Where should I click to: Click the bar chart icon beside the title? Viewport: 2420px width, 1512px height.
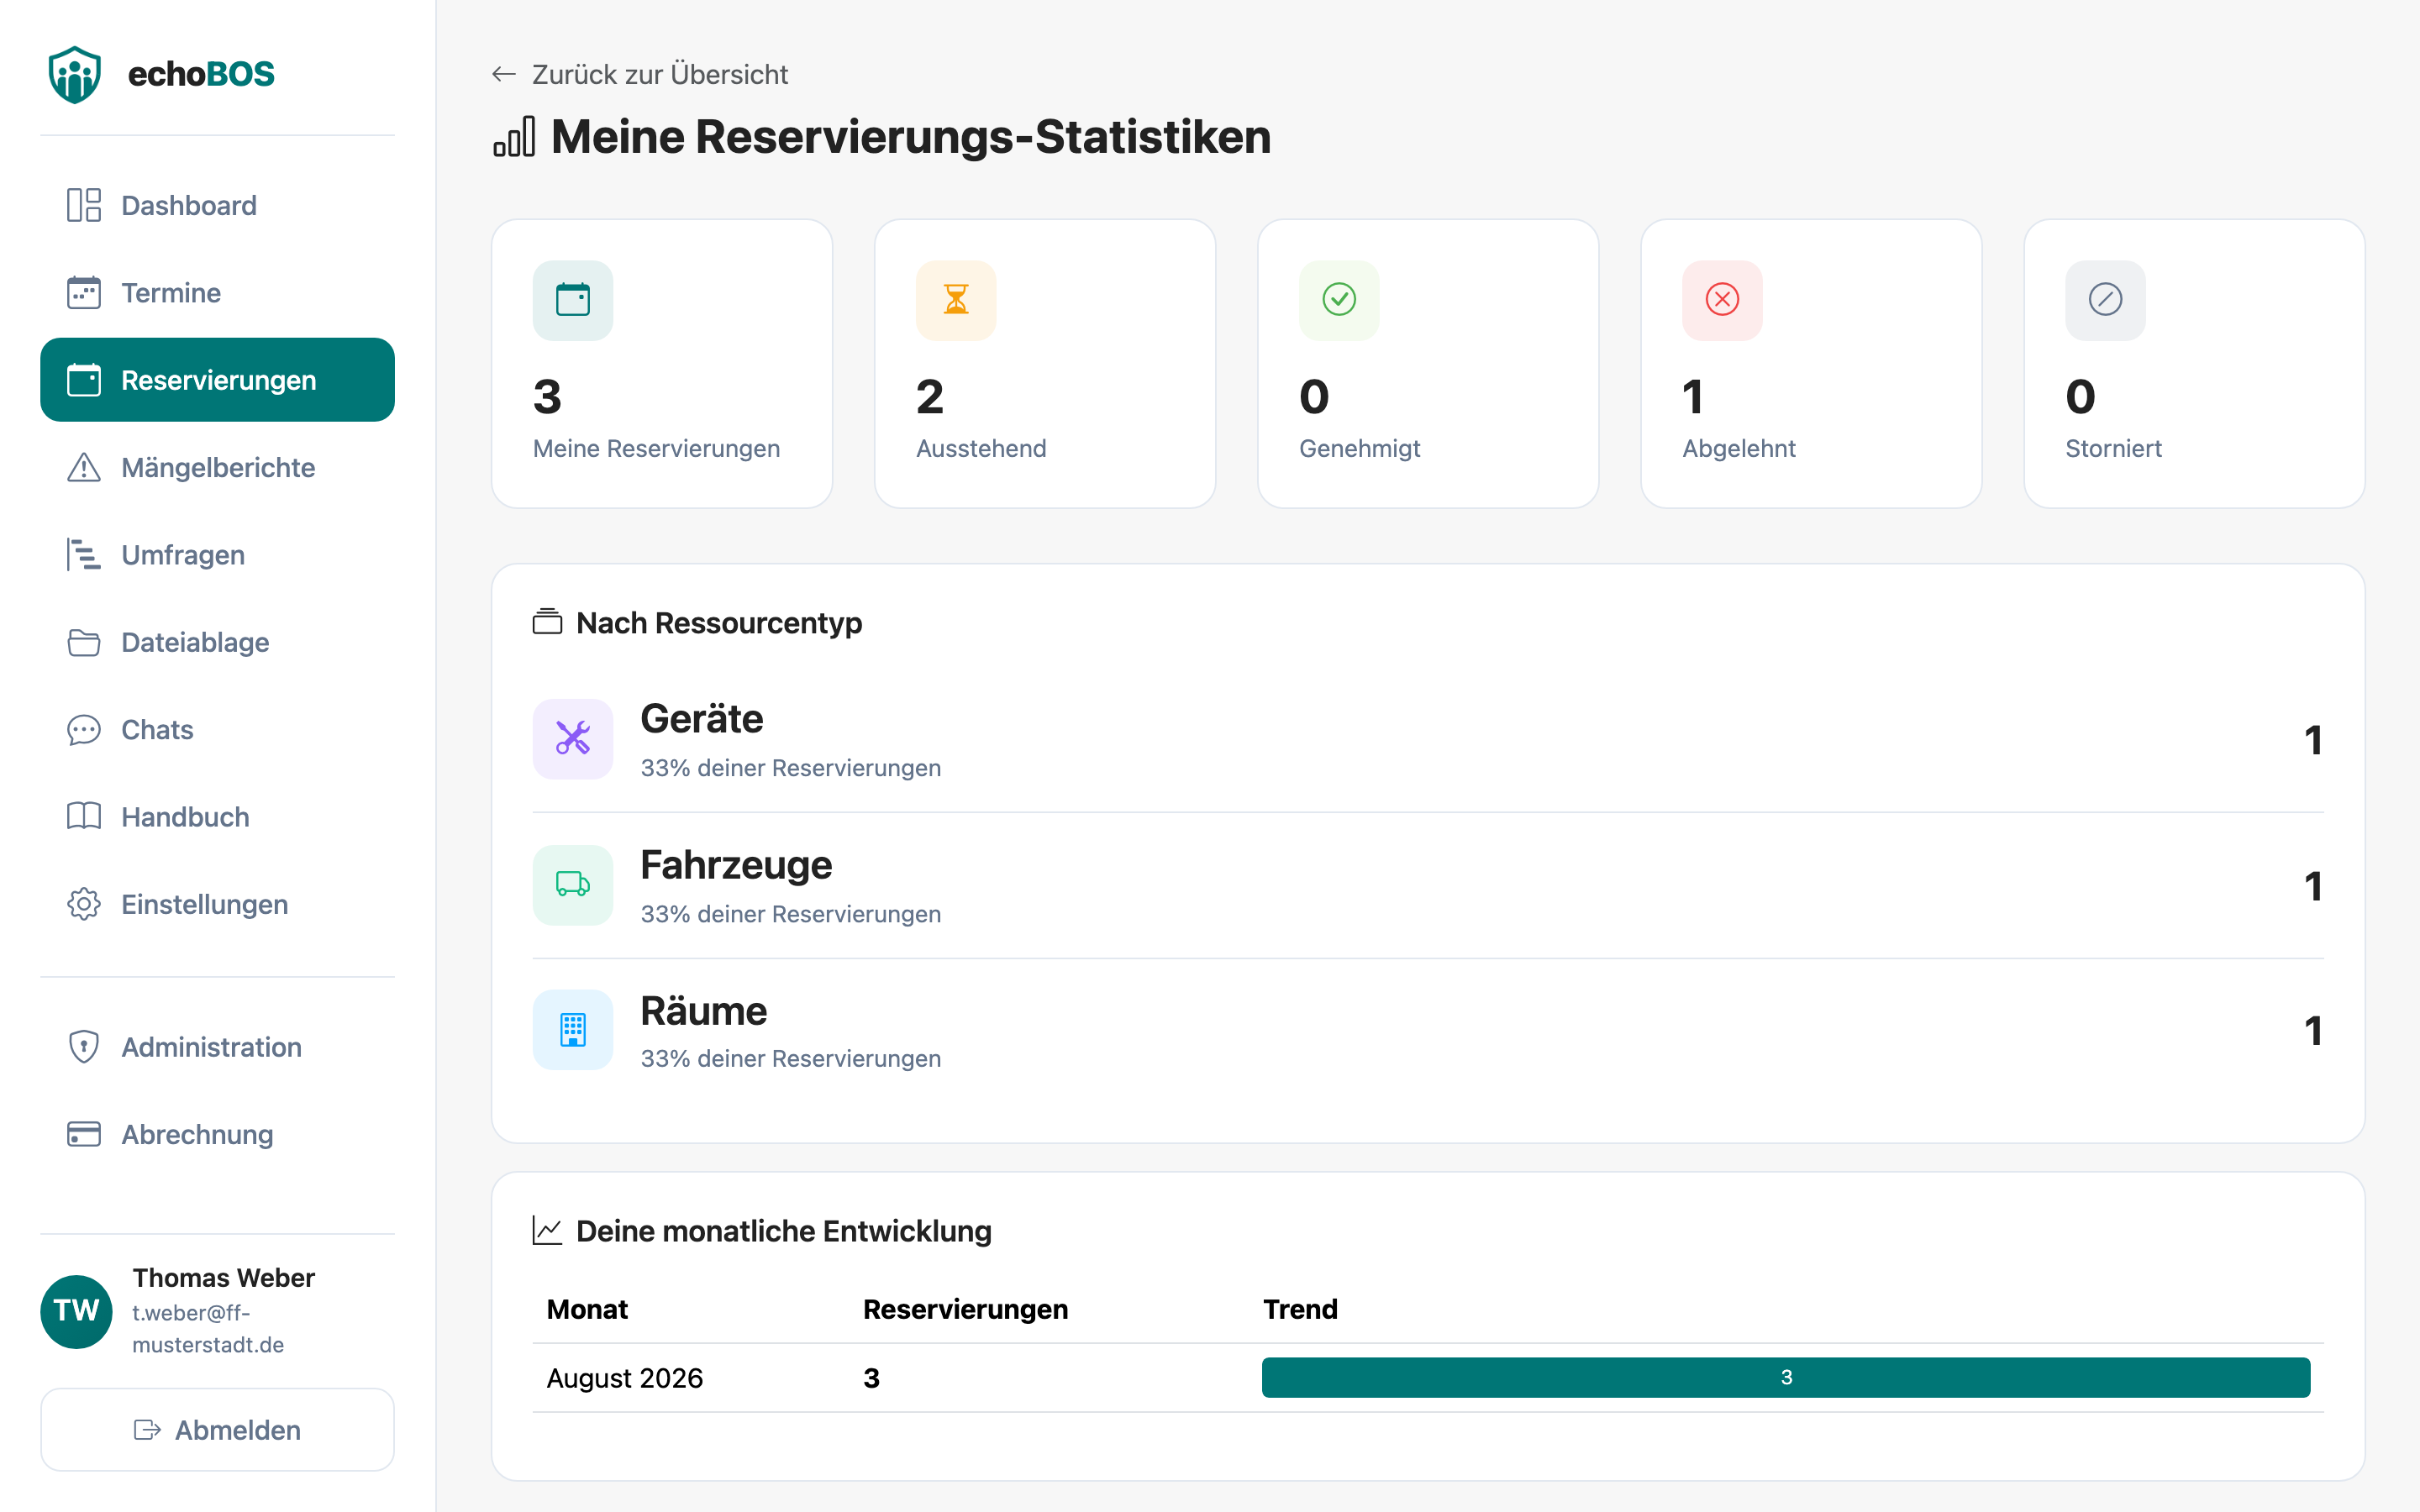point(514,137)
